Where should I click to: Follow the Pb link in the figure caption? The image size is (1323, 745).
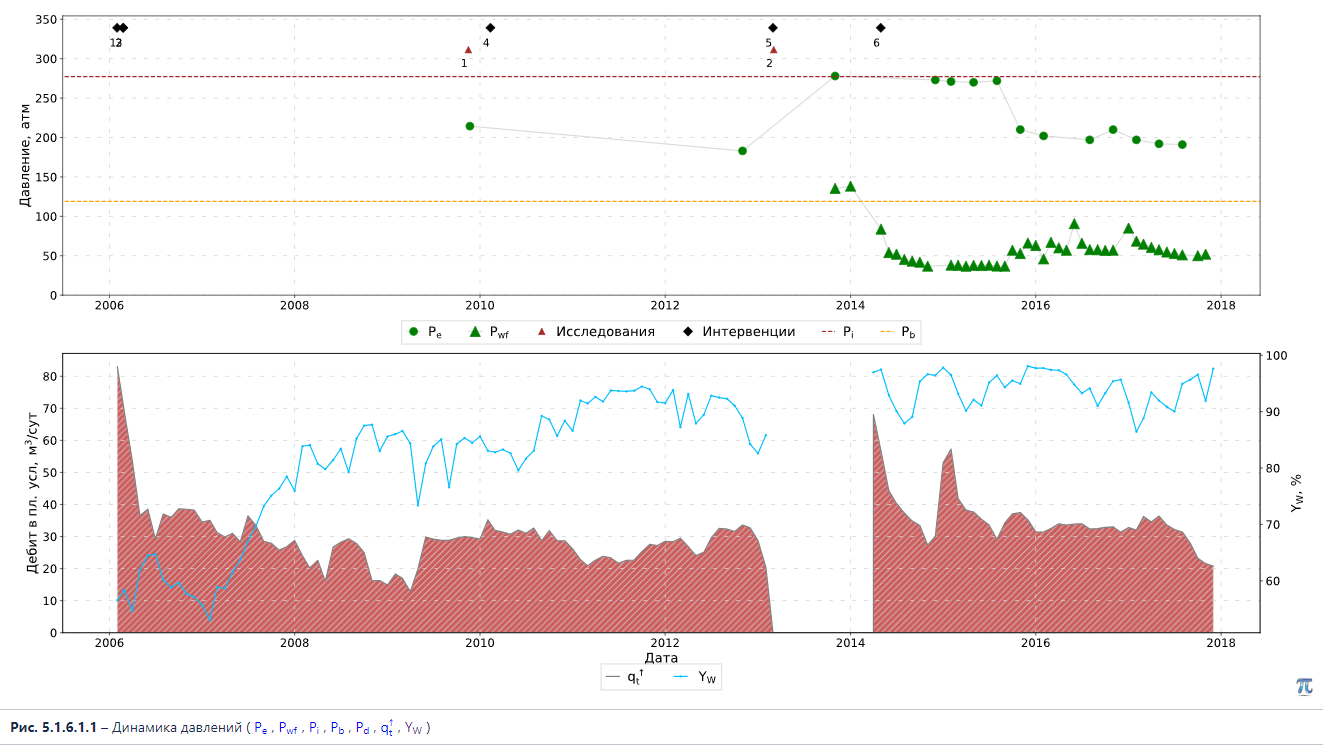338,728
